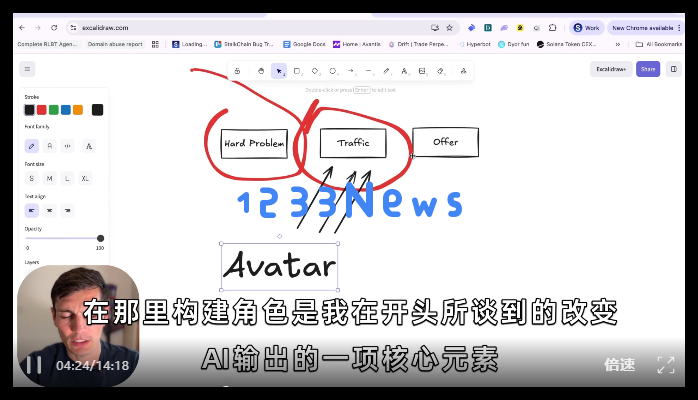698x400 pixels.
Task: Open the current stroke color picker
Action: click(x=97, y=109)
